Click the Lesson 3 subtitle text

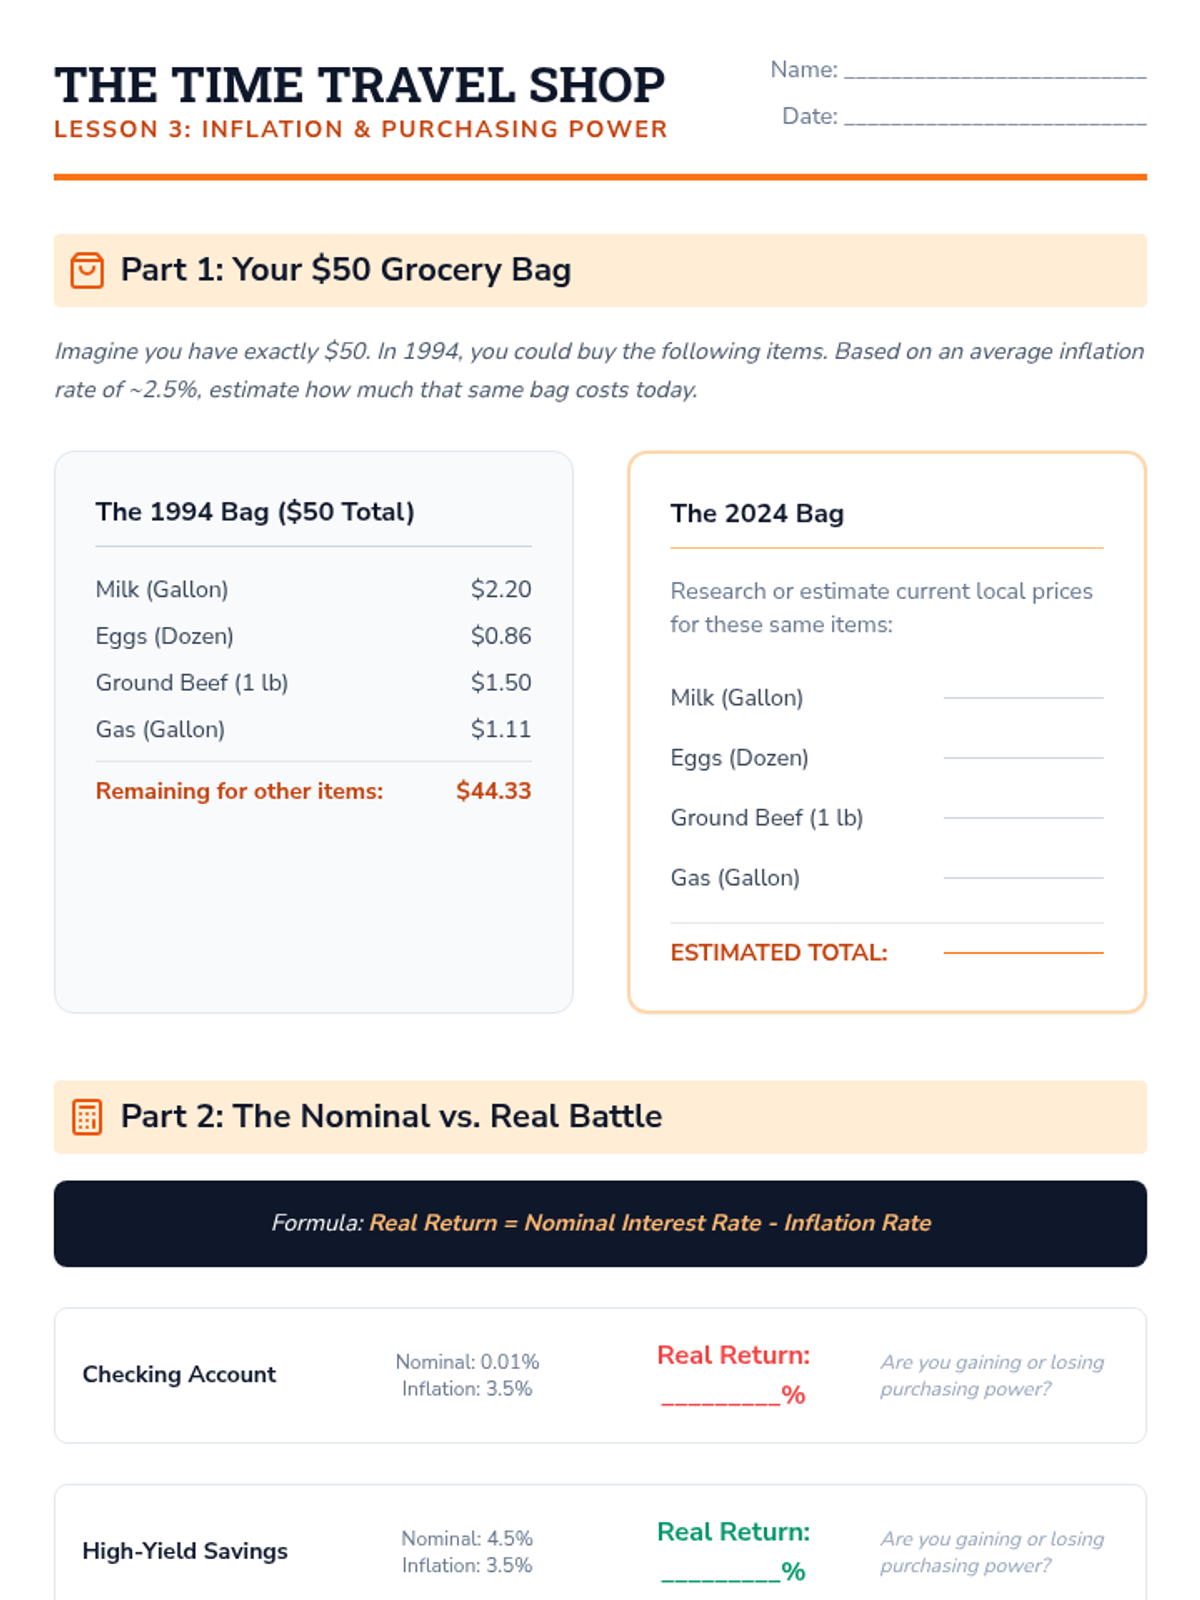pyautogui.click(x=360, y=130)
